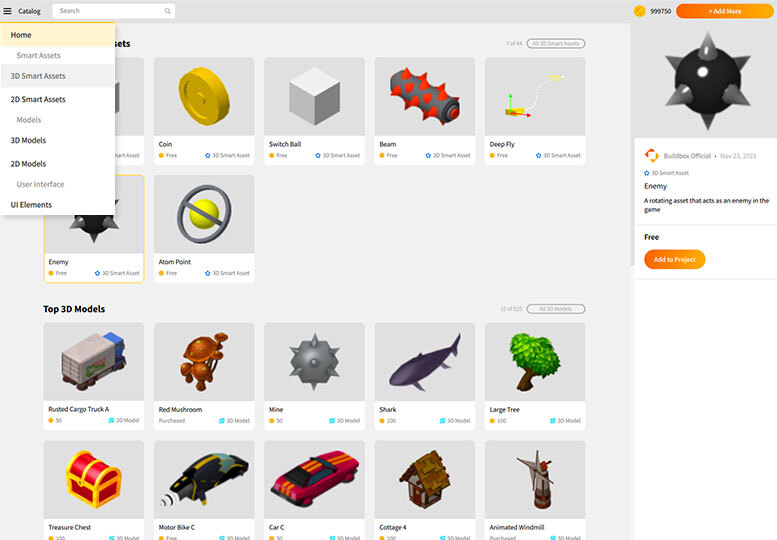Click the Beam card's Free price label
This screenshot has height=540, width=777.
388,156
